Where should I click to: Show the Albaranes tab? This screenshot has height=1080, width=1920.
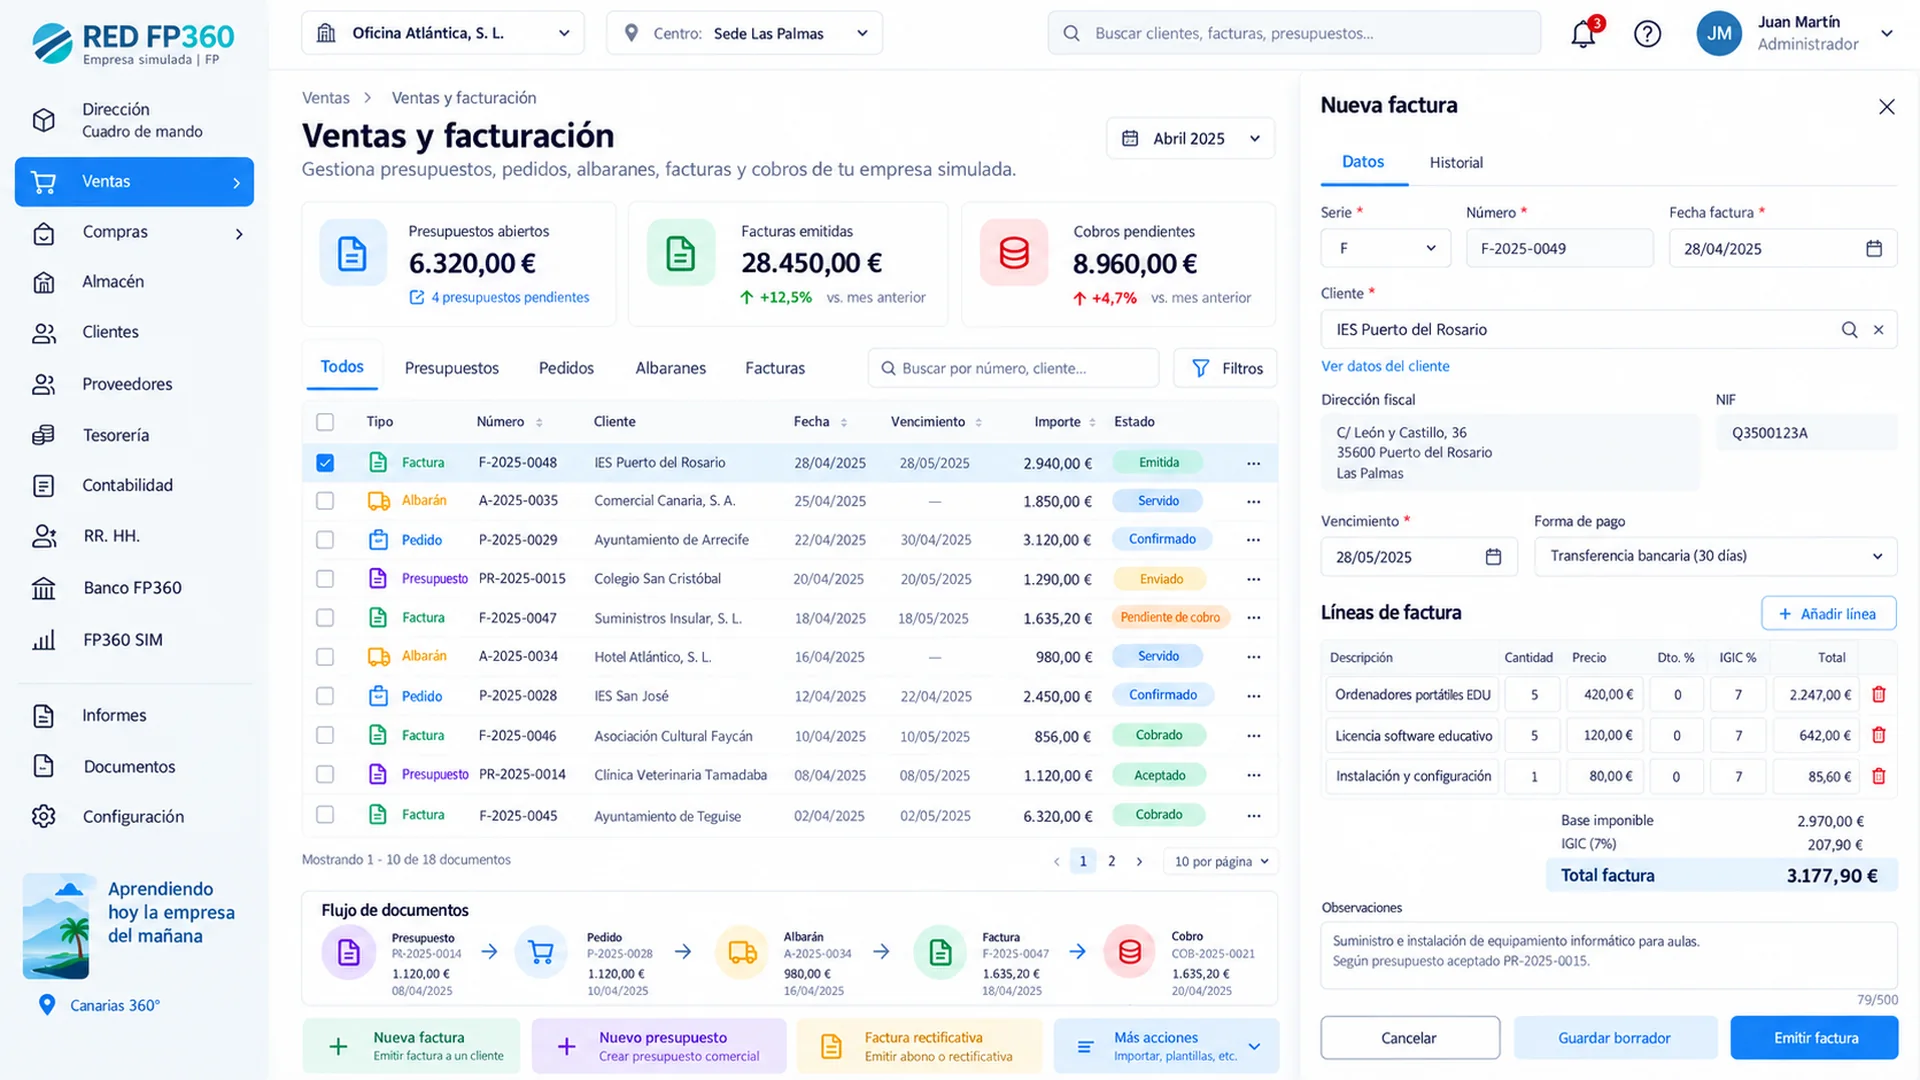point(671,368)
